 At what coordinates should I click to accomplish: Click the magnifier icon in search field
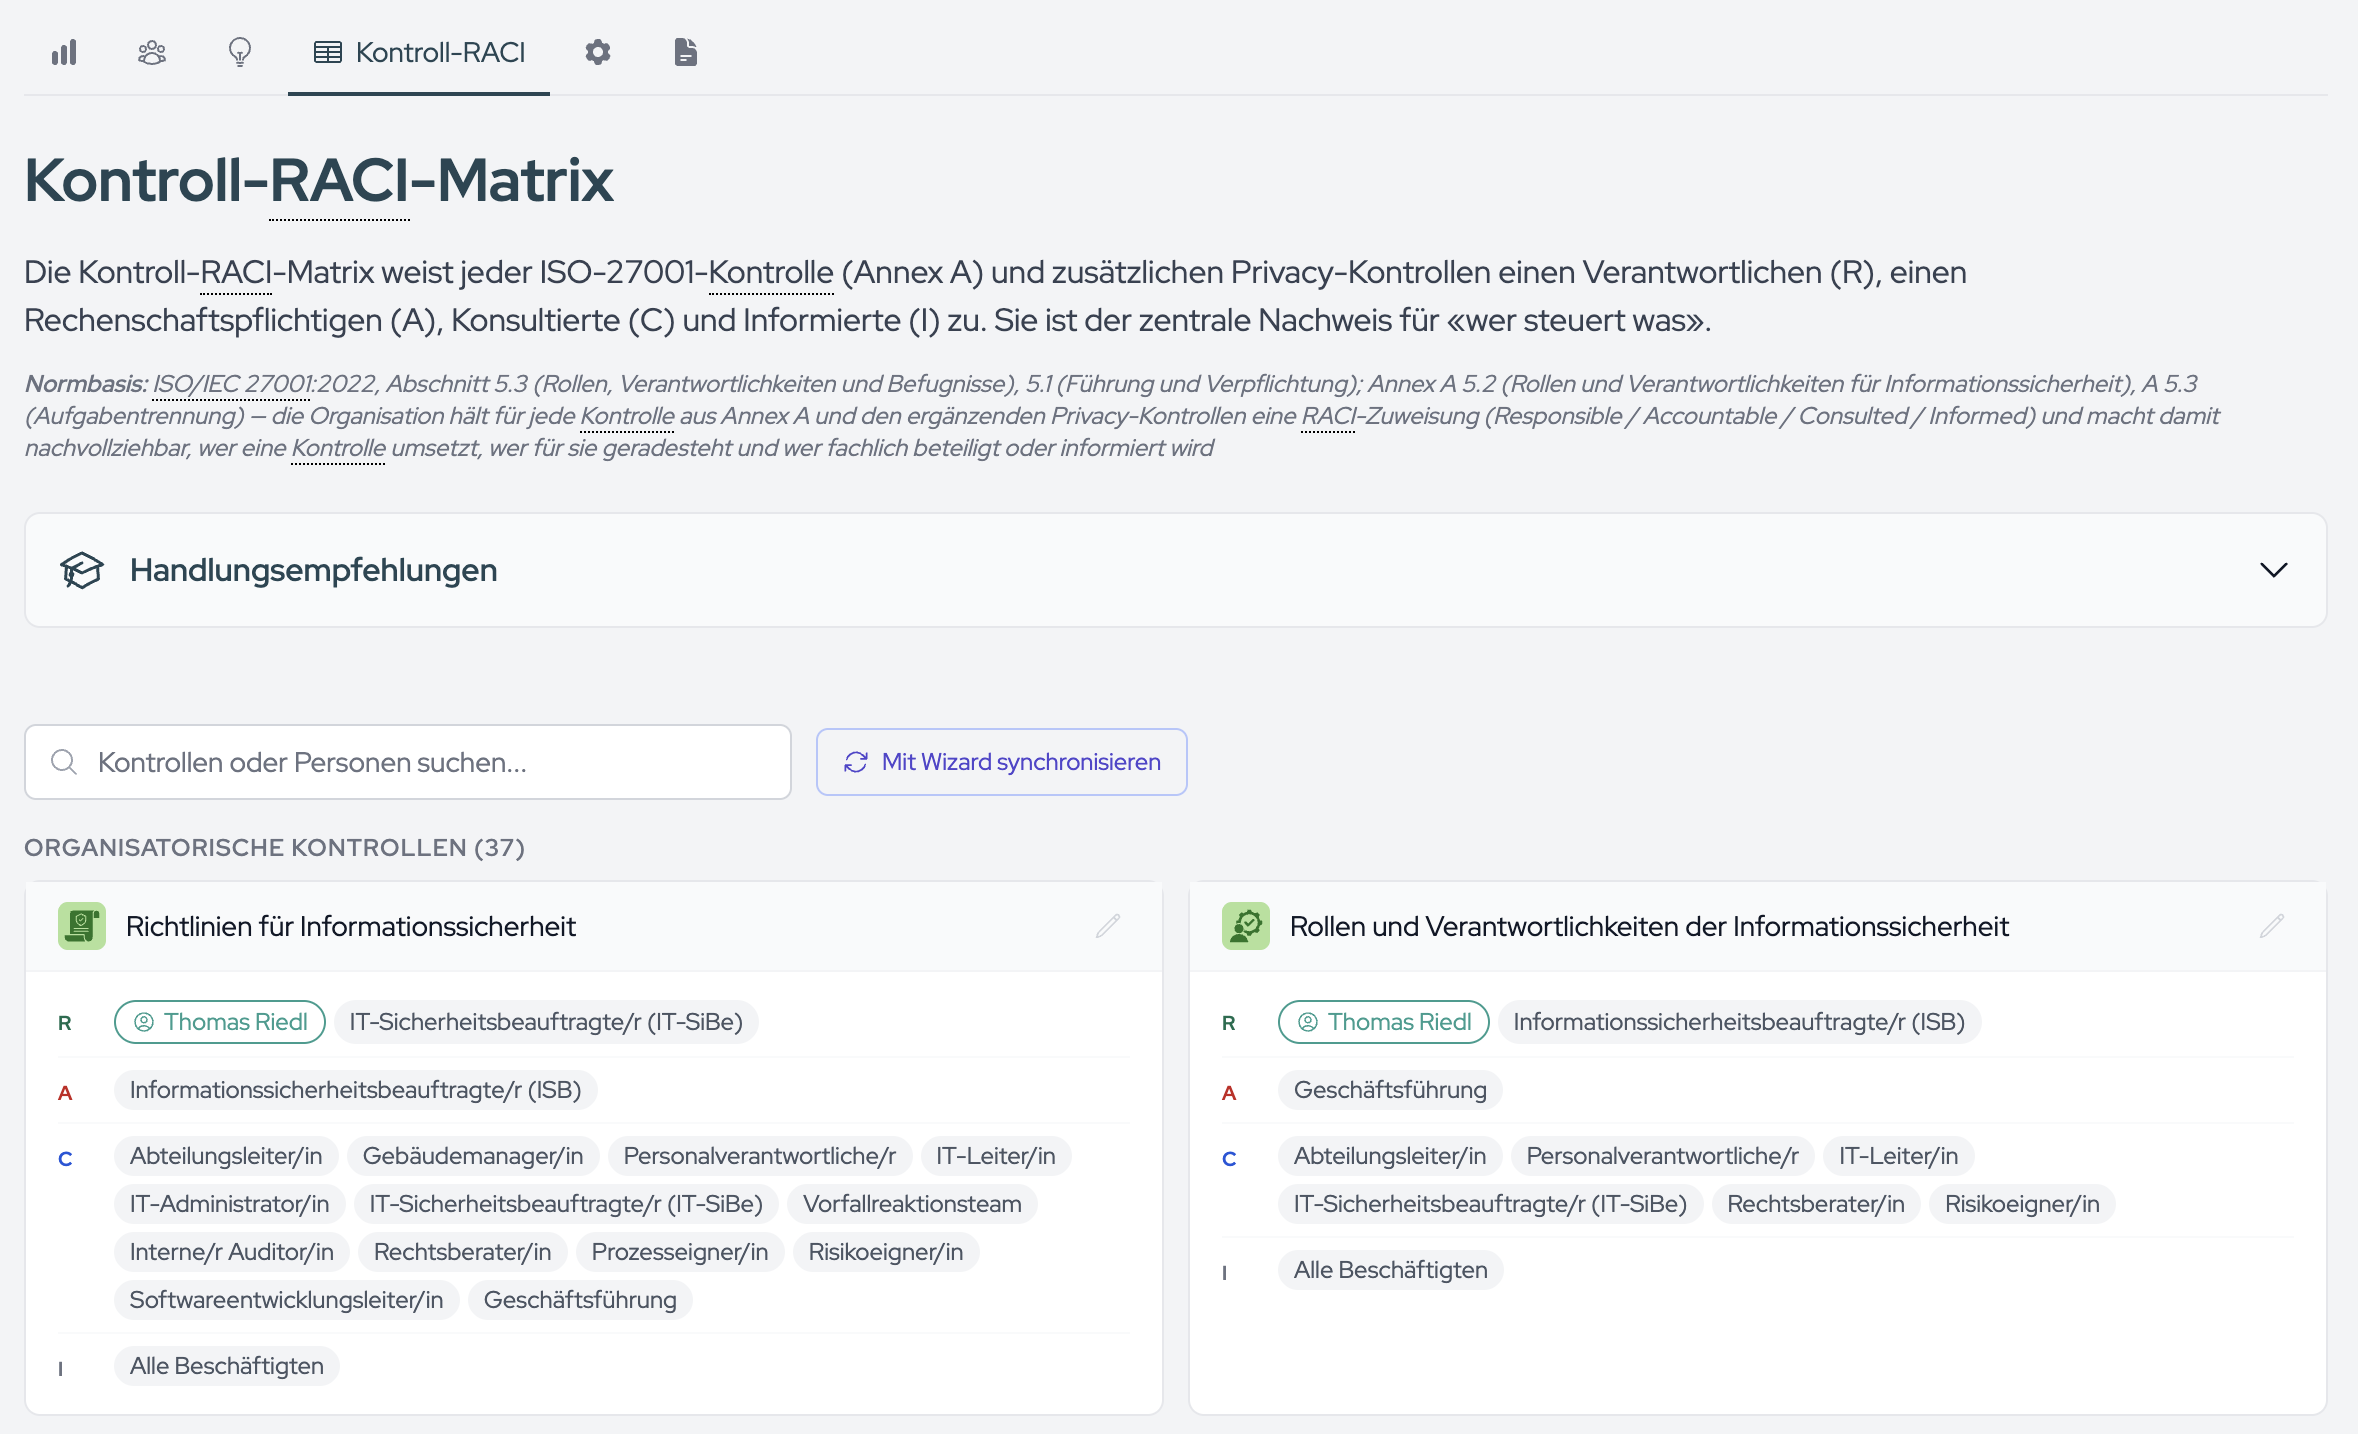64,762
